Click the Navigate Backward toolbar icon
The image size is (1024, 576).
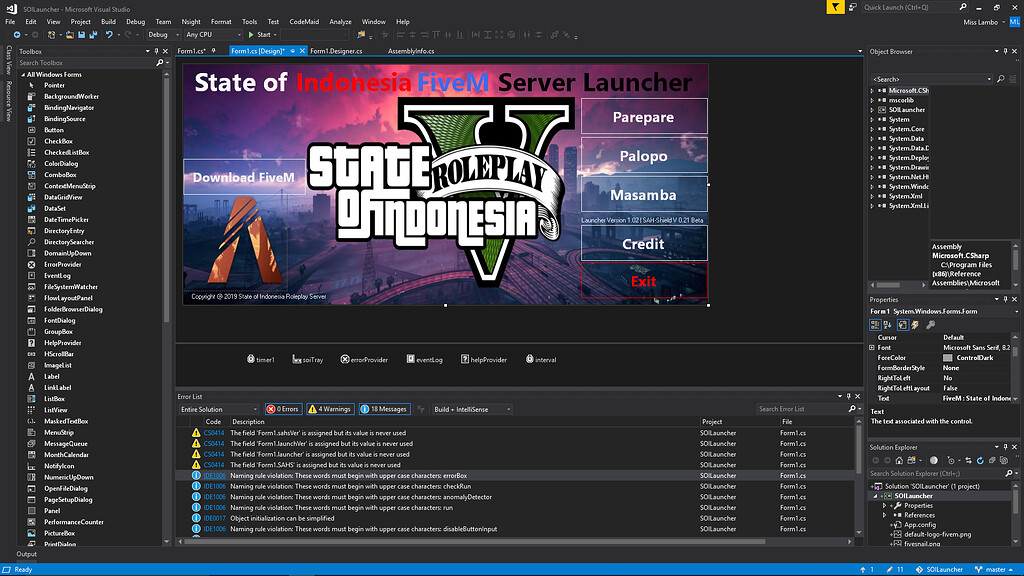pyautogui.click(x=17, y=35)
